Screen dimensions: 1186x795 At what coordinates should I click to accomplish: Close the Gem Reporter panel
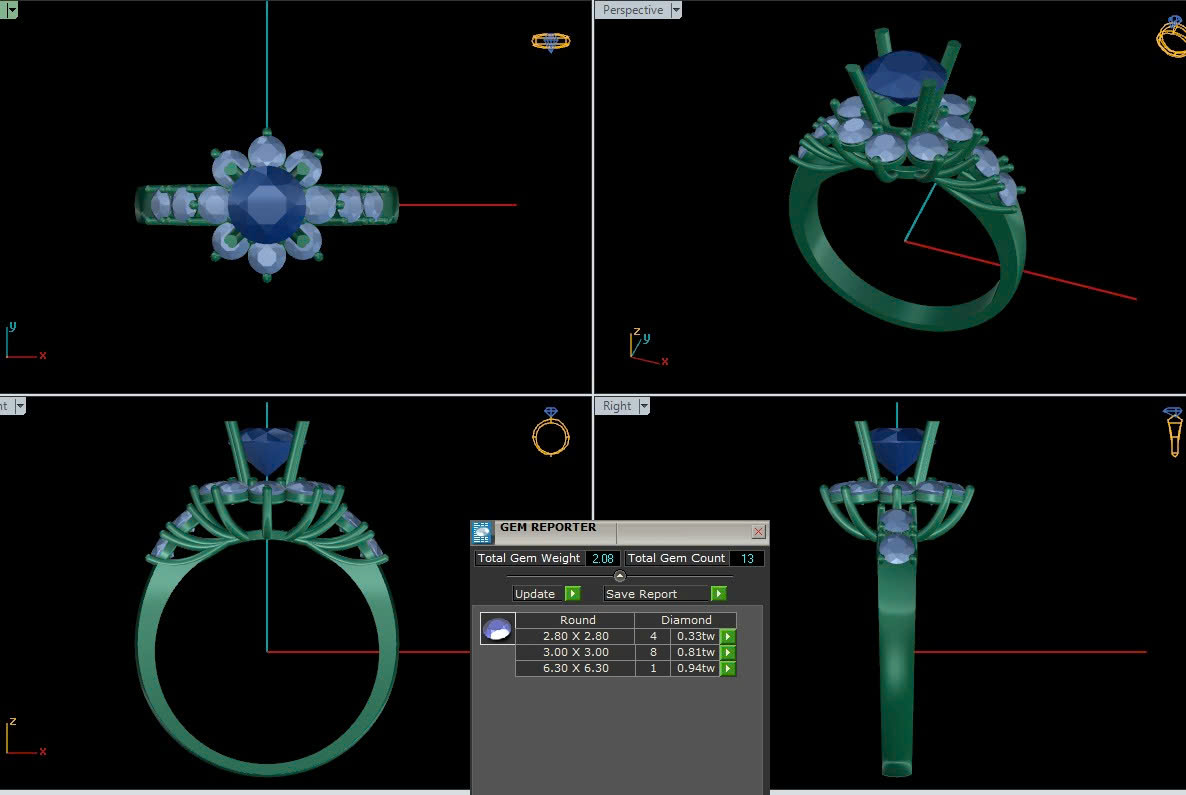[758, 532]
